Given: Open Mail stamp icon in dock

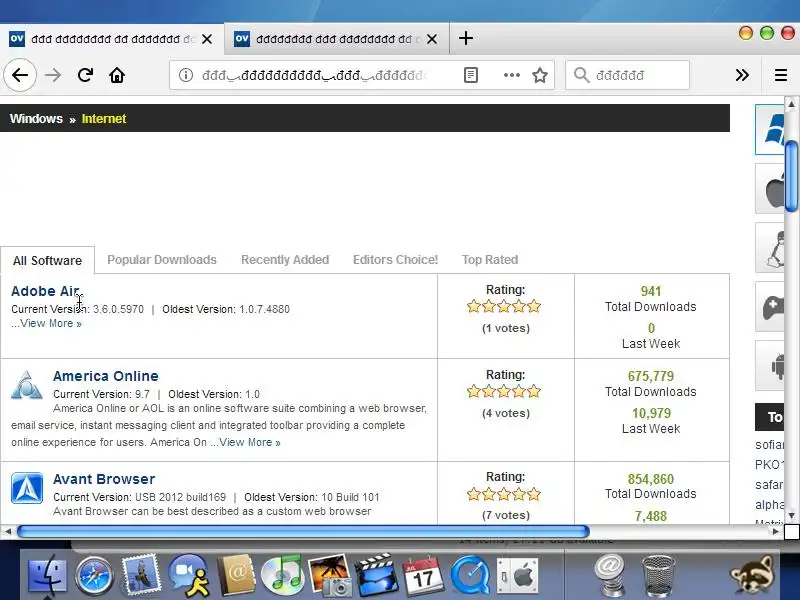Looking at the screenshot, I should [141, 576].
